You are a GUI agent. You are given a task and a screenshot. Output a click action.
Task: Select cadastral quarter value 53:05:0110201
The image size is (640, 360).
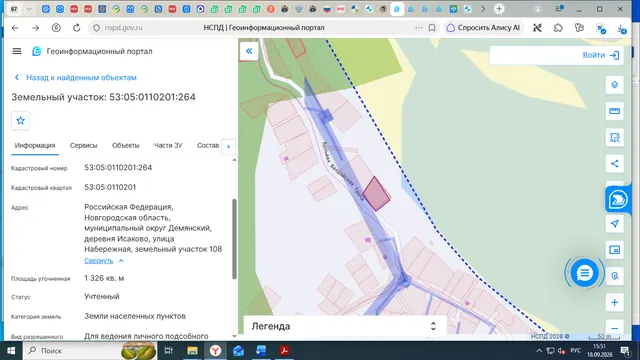click(x=110, y=187)
